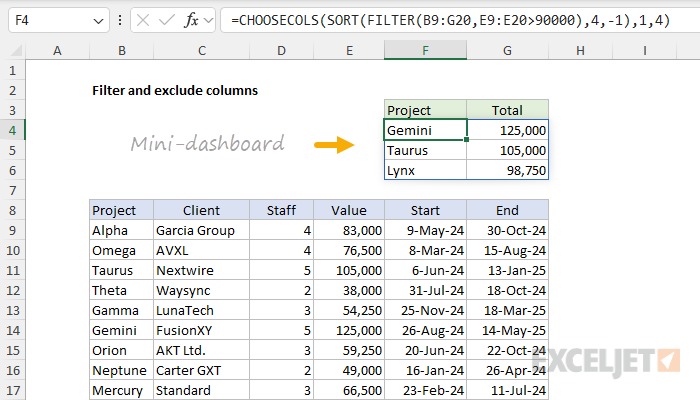
Task: Select row 12 header
Action: coord(12,291)
